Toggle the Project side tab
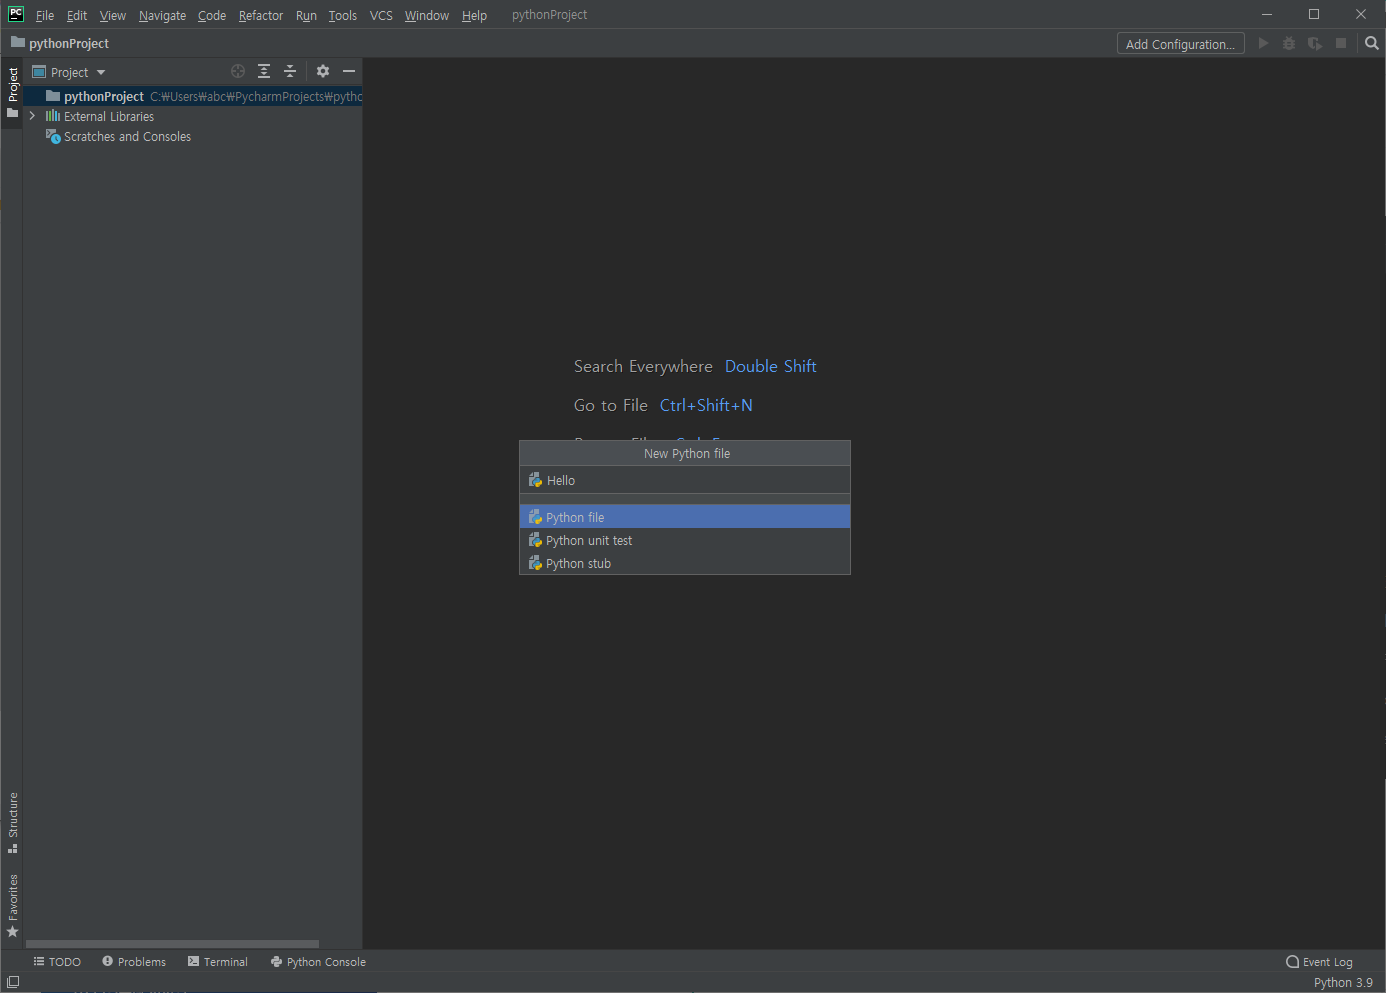 [12, 93]
